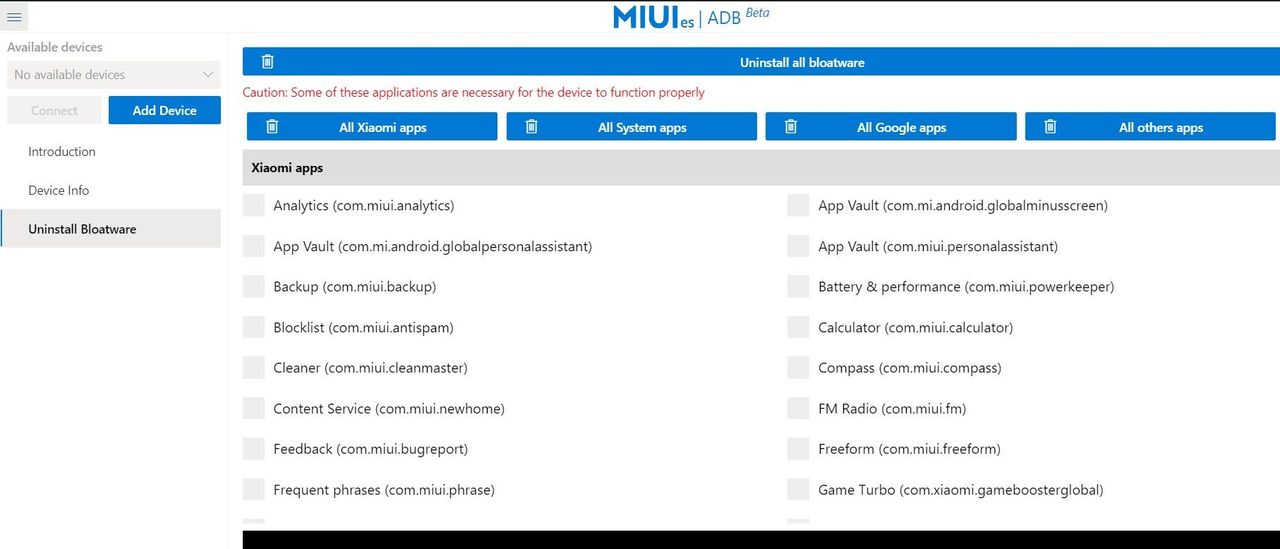Open the Introduction page
The image size is (1280, 549).
[110, 152]
